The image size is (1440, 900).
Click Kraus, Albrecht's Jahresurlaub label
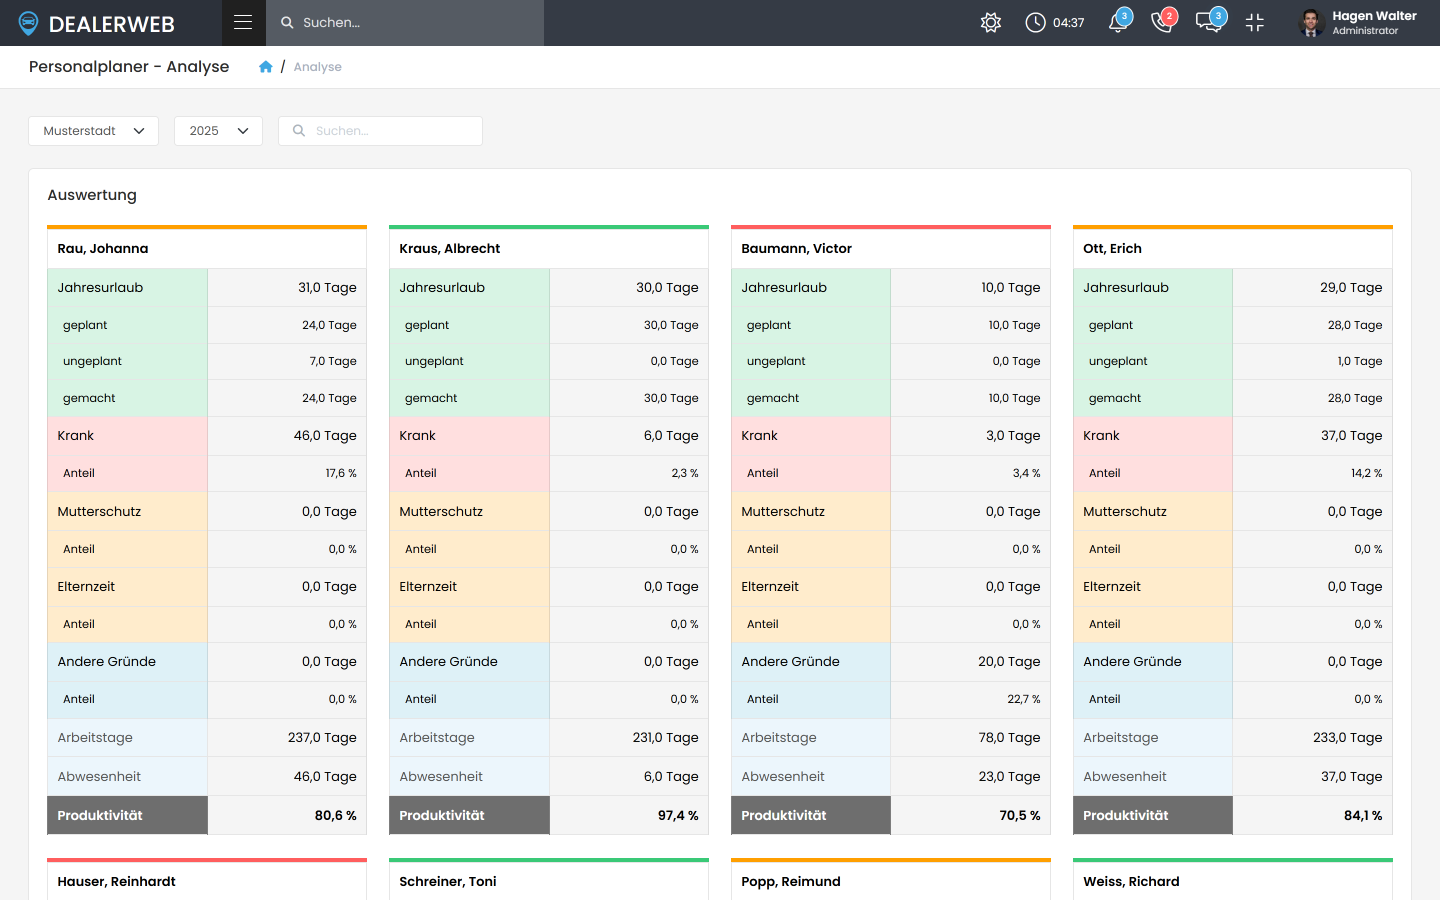442,287
